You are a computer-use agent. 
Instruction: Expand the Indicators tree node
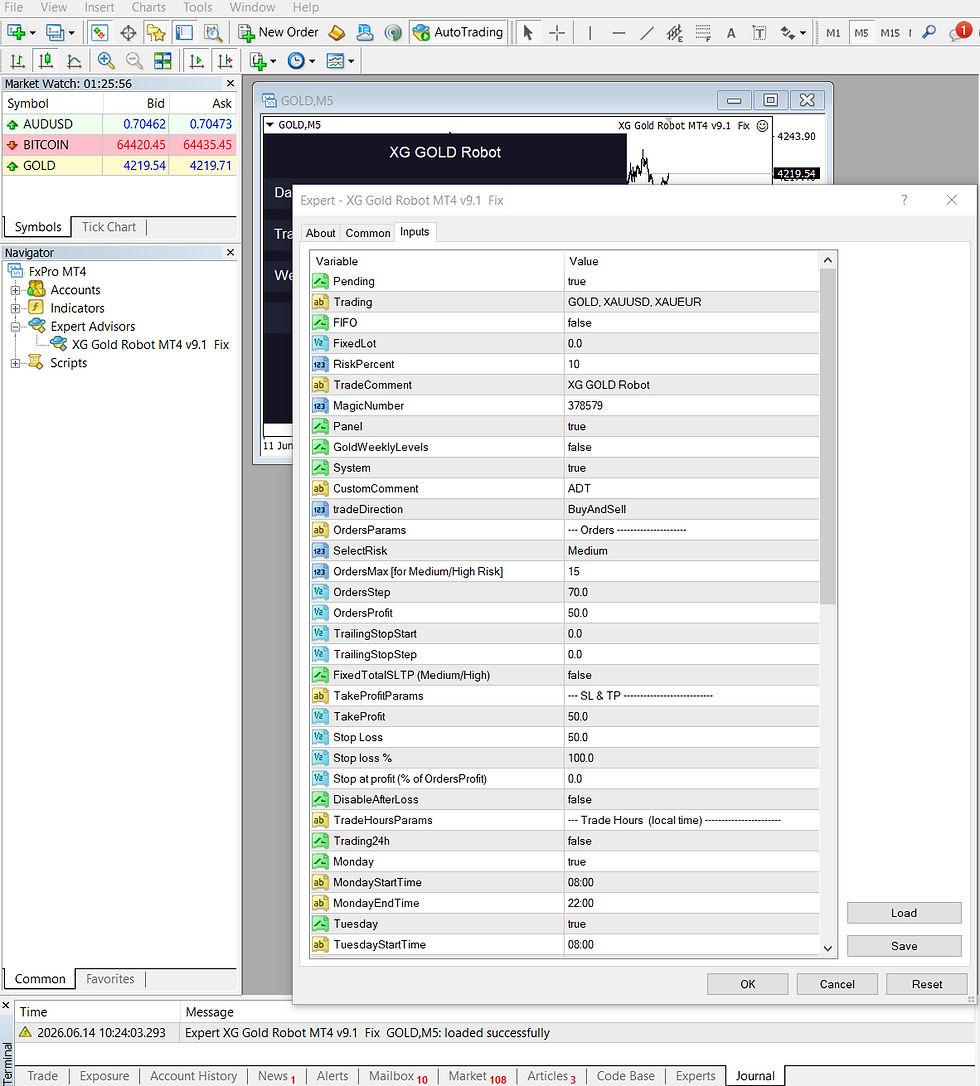15,308
